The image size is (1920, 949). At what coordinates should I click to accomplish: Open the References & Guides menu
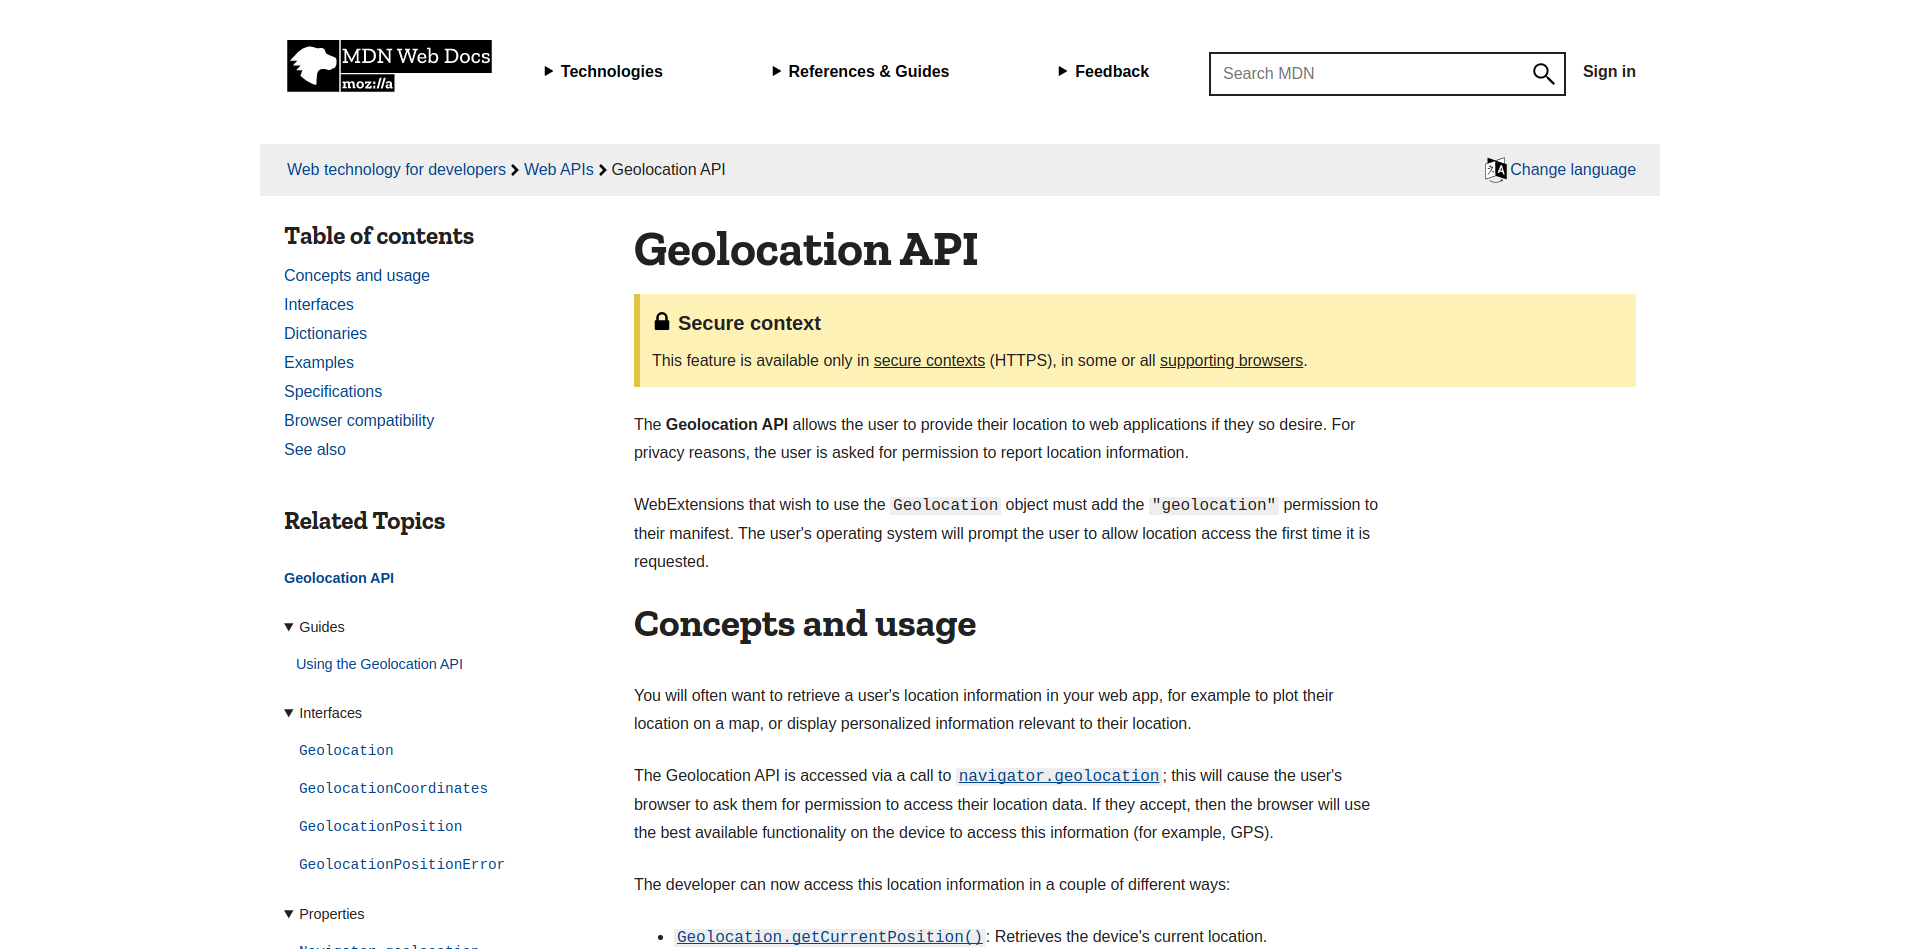click(x=868, y=71)
